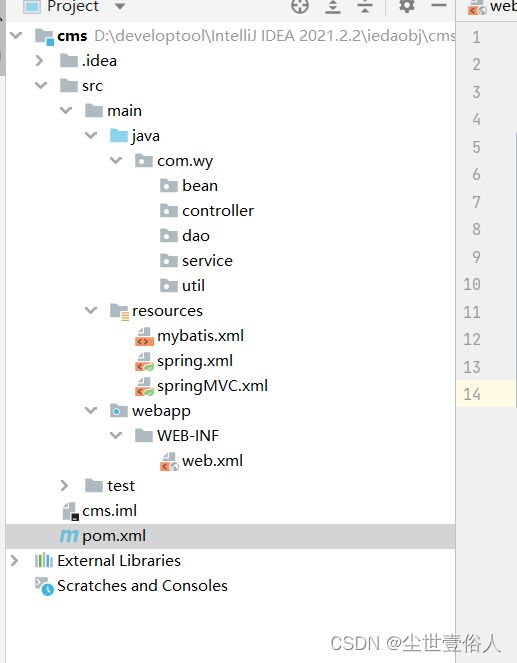Click line number 14 in the gutter
Viewport: 517px width, 663px height.
pos(472,394)
